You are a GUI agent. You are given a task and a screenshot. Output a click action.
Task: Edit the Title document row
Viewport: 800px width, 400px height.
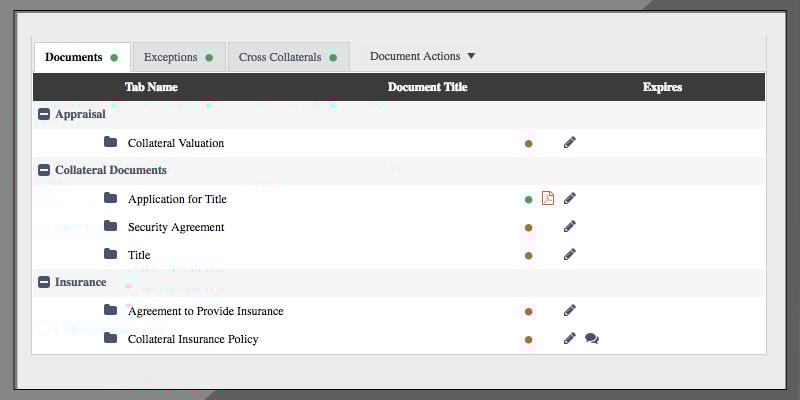pos(569,255)
